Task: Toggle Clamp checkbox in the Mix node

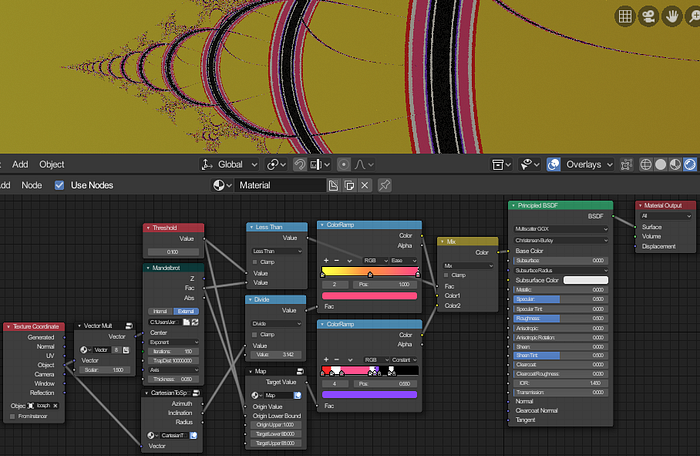Action: pyautogui.click(x=446, y=275)
